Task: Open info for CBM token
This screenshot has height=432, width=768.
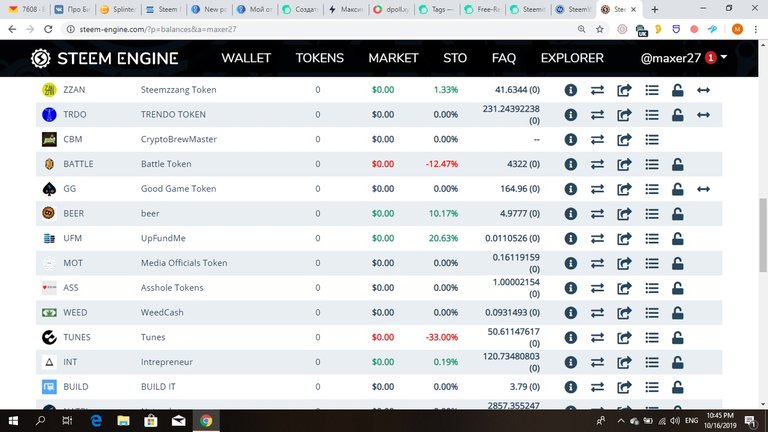Action: [571, 140]
